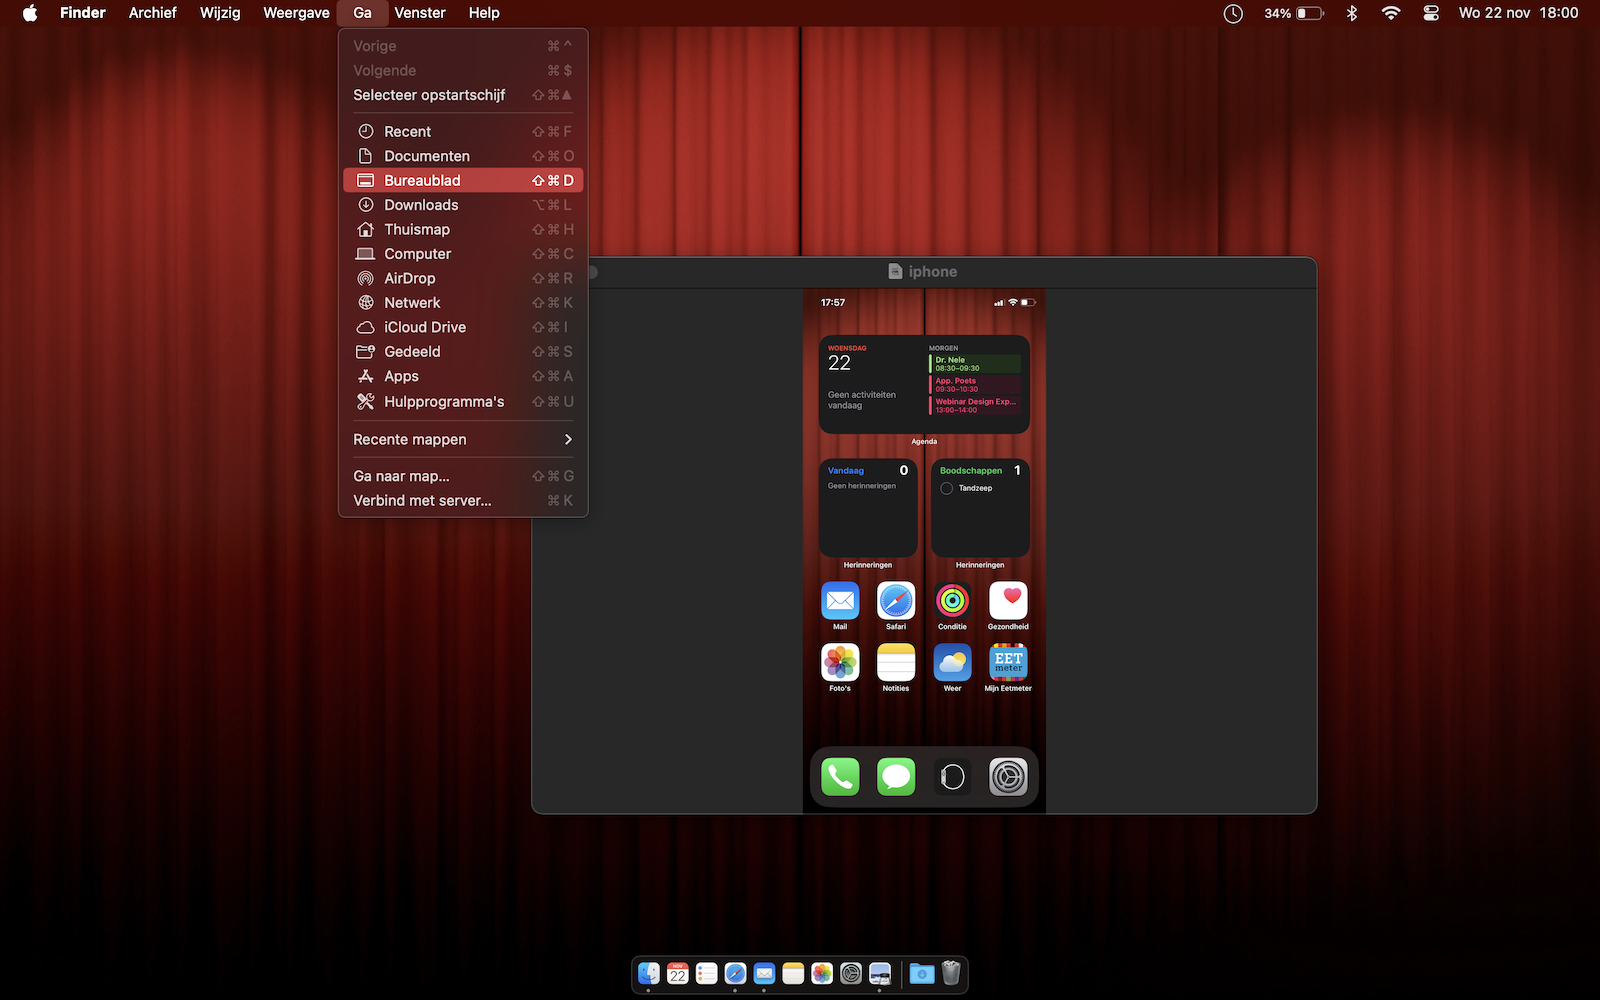Select Verbind met server… menu item

tap(463, 501)
